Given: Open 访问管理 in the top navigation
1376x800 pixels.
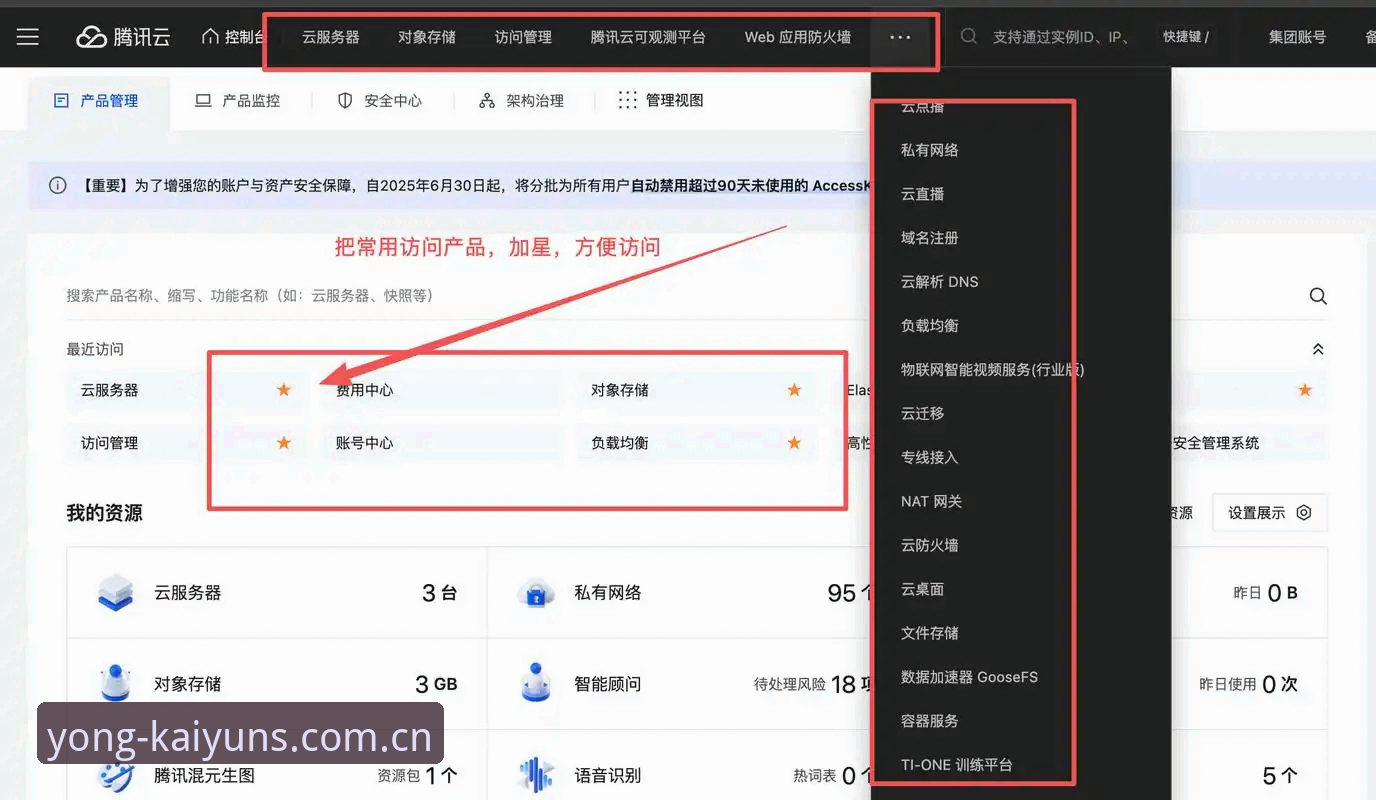Looking at the screenshot, I should click(x=523, y=37).
